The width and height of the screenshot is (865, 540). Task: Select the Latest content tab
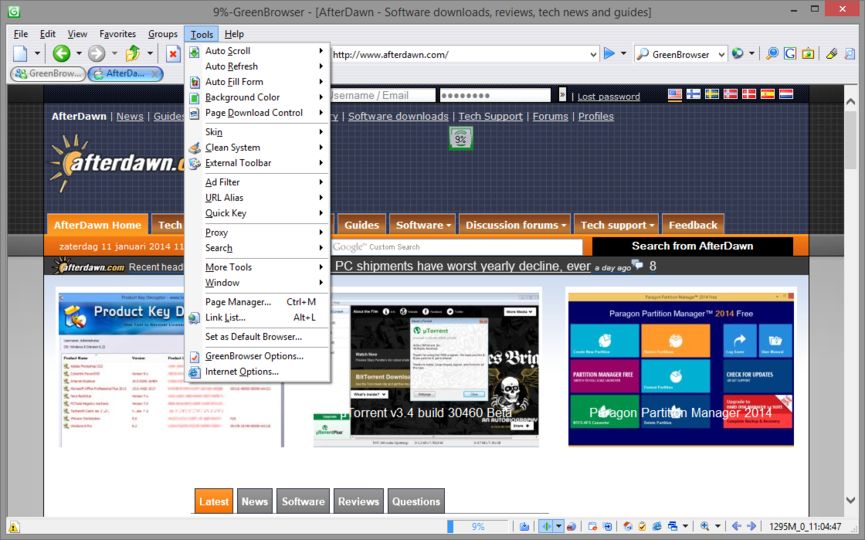click(213, 501)
